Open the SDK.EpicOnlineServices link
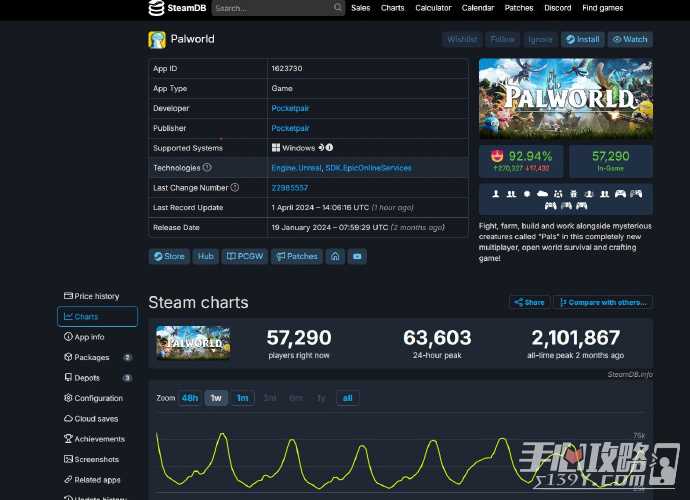Screen dimensions: 690x500 pyautogui.click(x=368, y=168)
